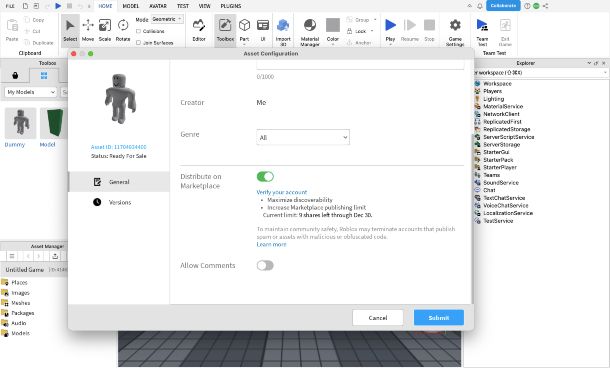
Task: Open the Images folder in Asset Manager
Action: click(x=16, y=293)
